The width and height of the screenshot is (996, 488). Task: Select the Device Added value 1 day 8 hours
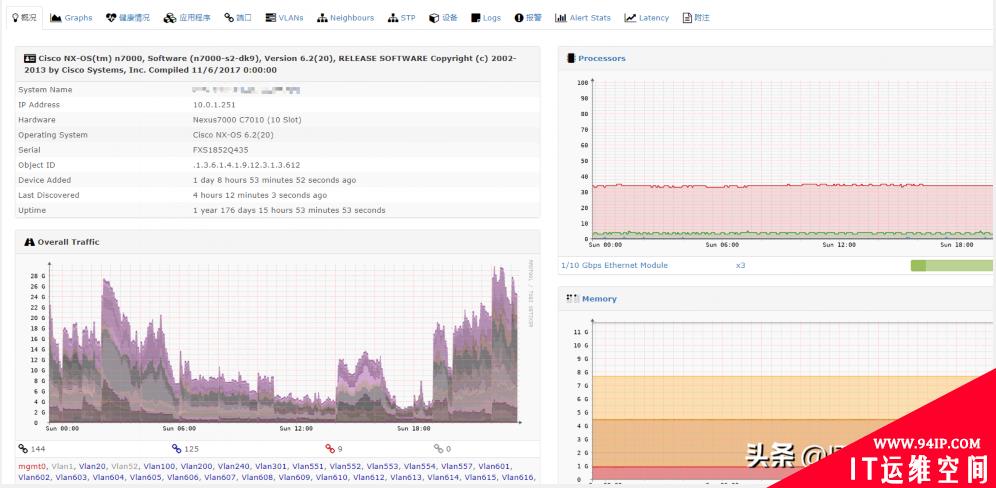[x=274, y=180]
